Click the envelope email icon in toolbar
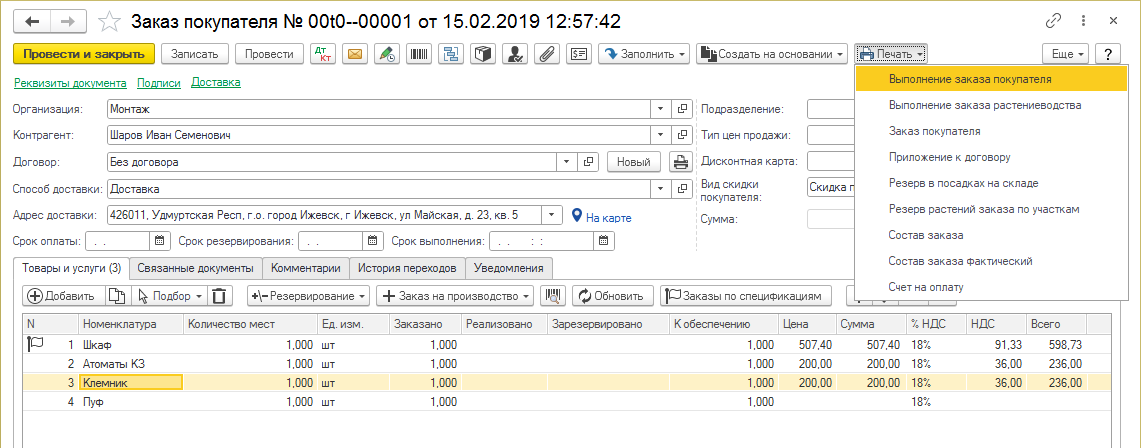The height and width of the screenshot is (448, 1141). pos(354,54)
